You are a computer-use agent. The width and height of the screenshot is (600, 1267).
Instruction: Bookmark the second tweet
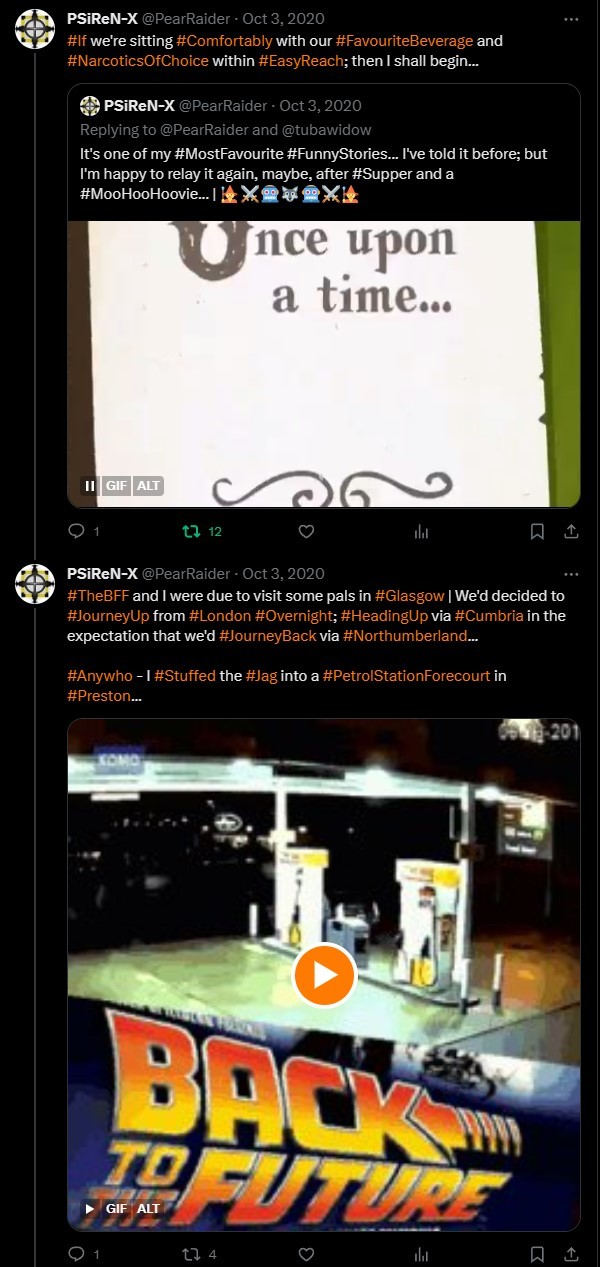537,1254
